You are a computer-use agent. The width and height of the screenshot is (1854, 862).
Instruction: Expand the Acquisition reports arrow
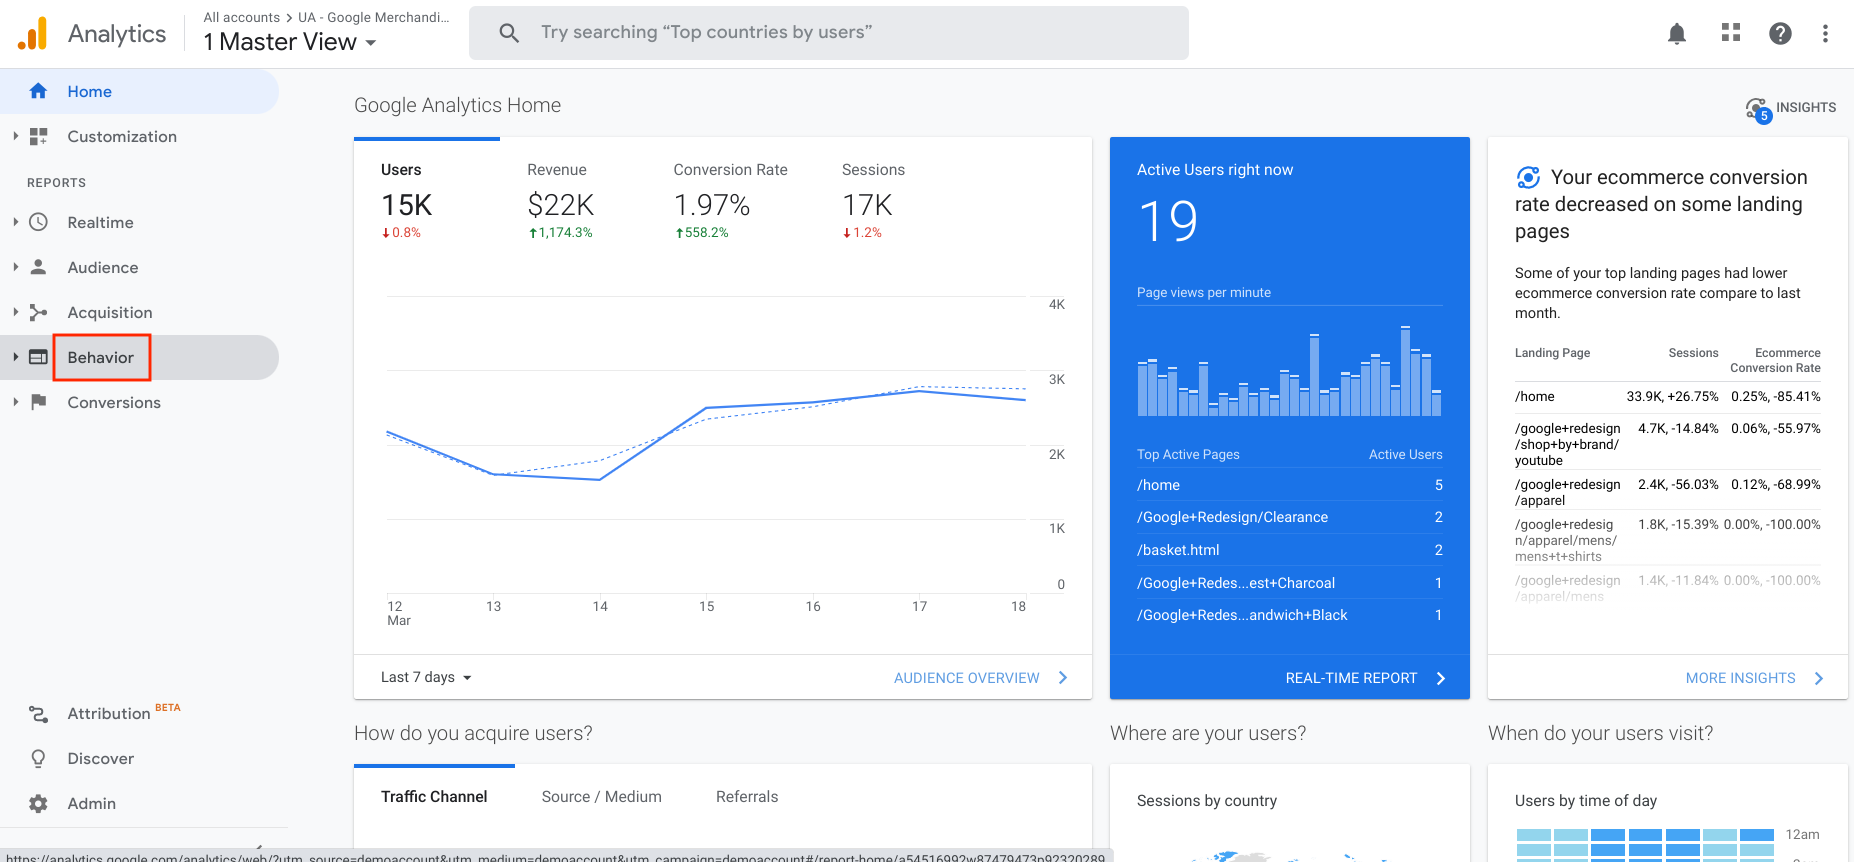[x=15, y=312]
